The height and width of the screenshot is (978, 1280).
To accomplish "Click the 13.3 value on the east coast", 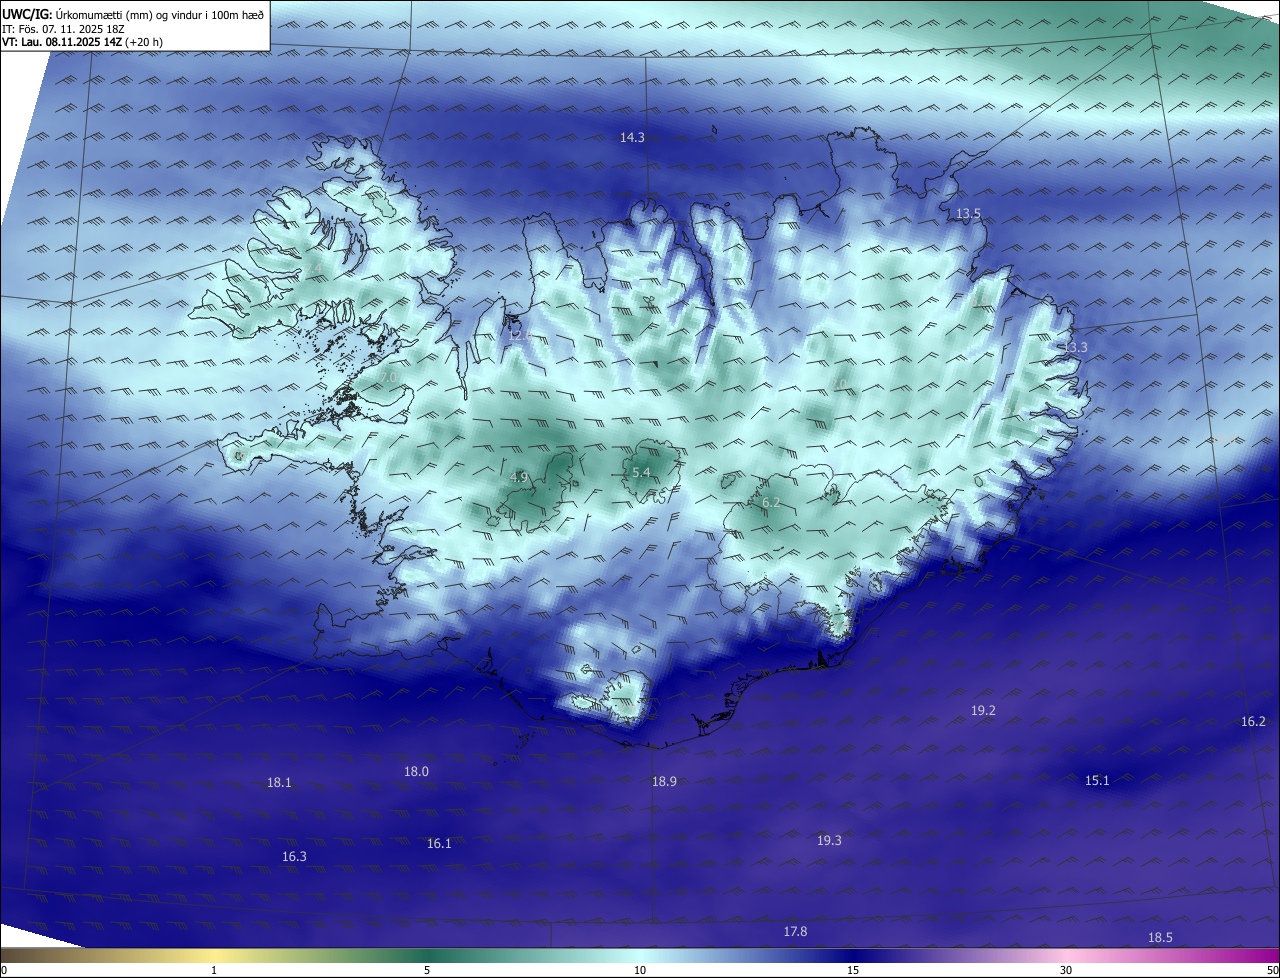I will (x=1075, y=347).
